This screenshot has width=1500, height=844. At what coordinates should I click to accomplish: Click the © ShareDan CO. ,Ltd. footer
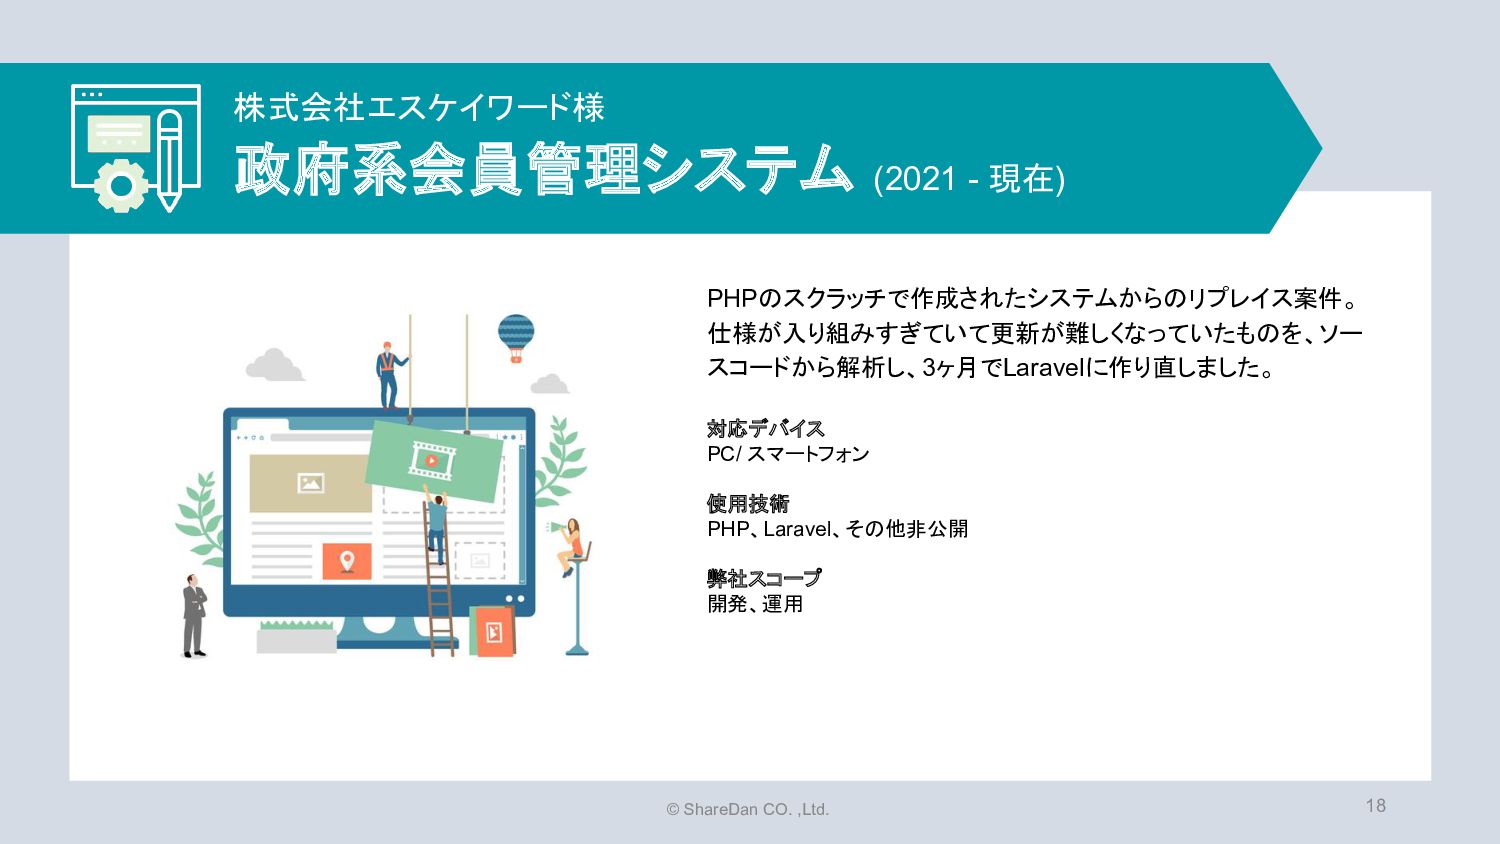click(748, 810)
